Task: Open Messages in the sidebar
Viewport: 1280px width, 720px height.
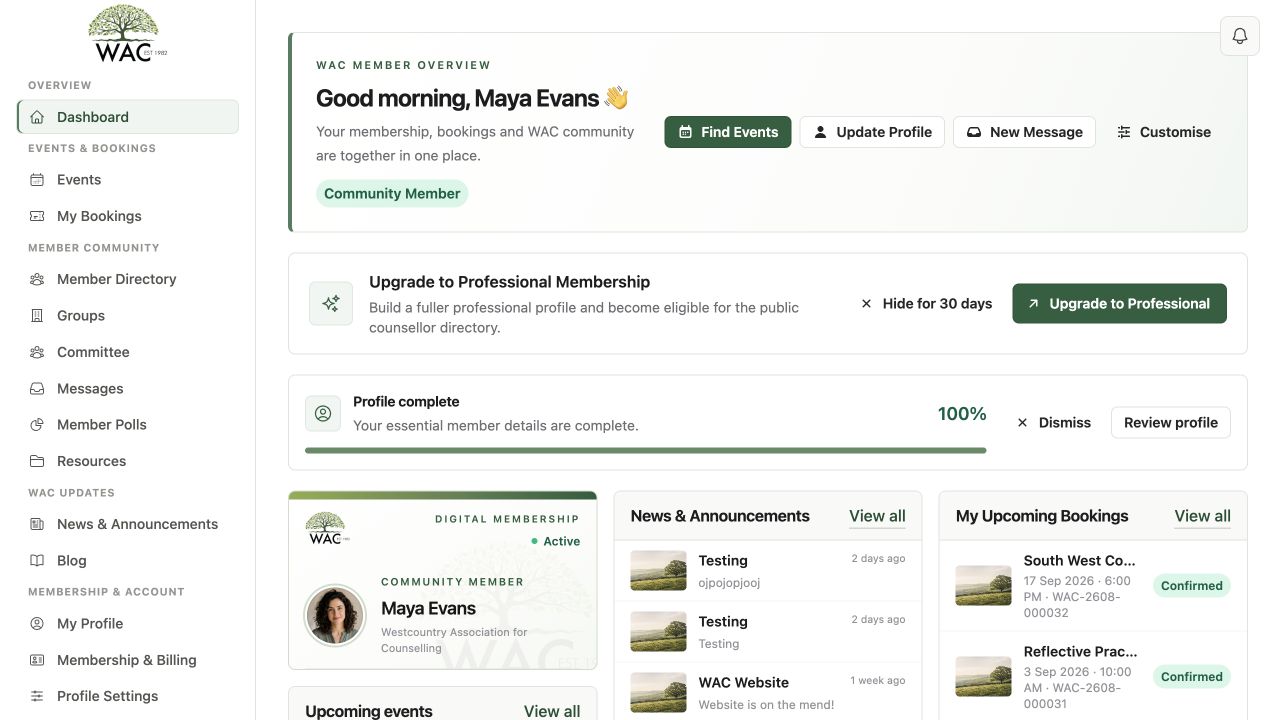Action: click(x=128, y=389)
